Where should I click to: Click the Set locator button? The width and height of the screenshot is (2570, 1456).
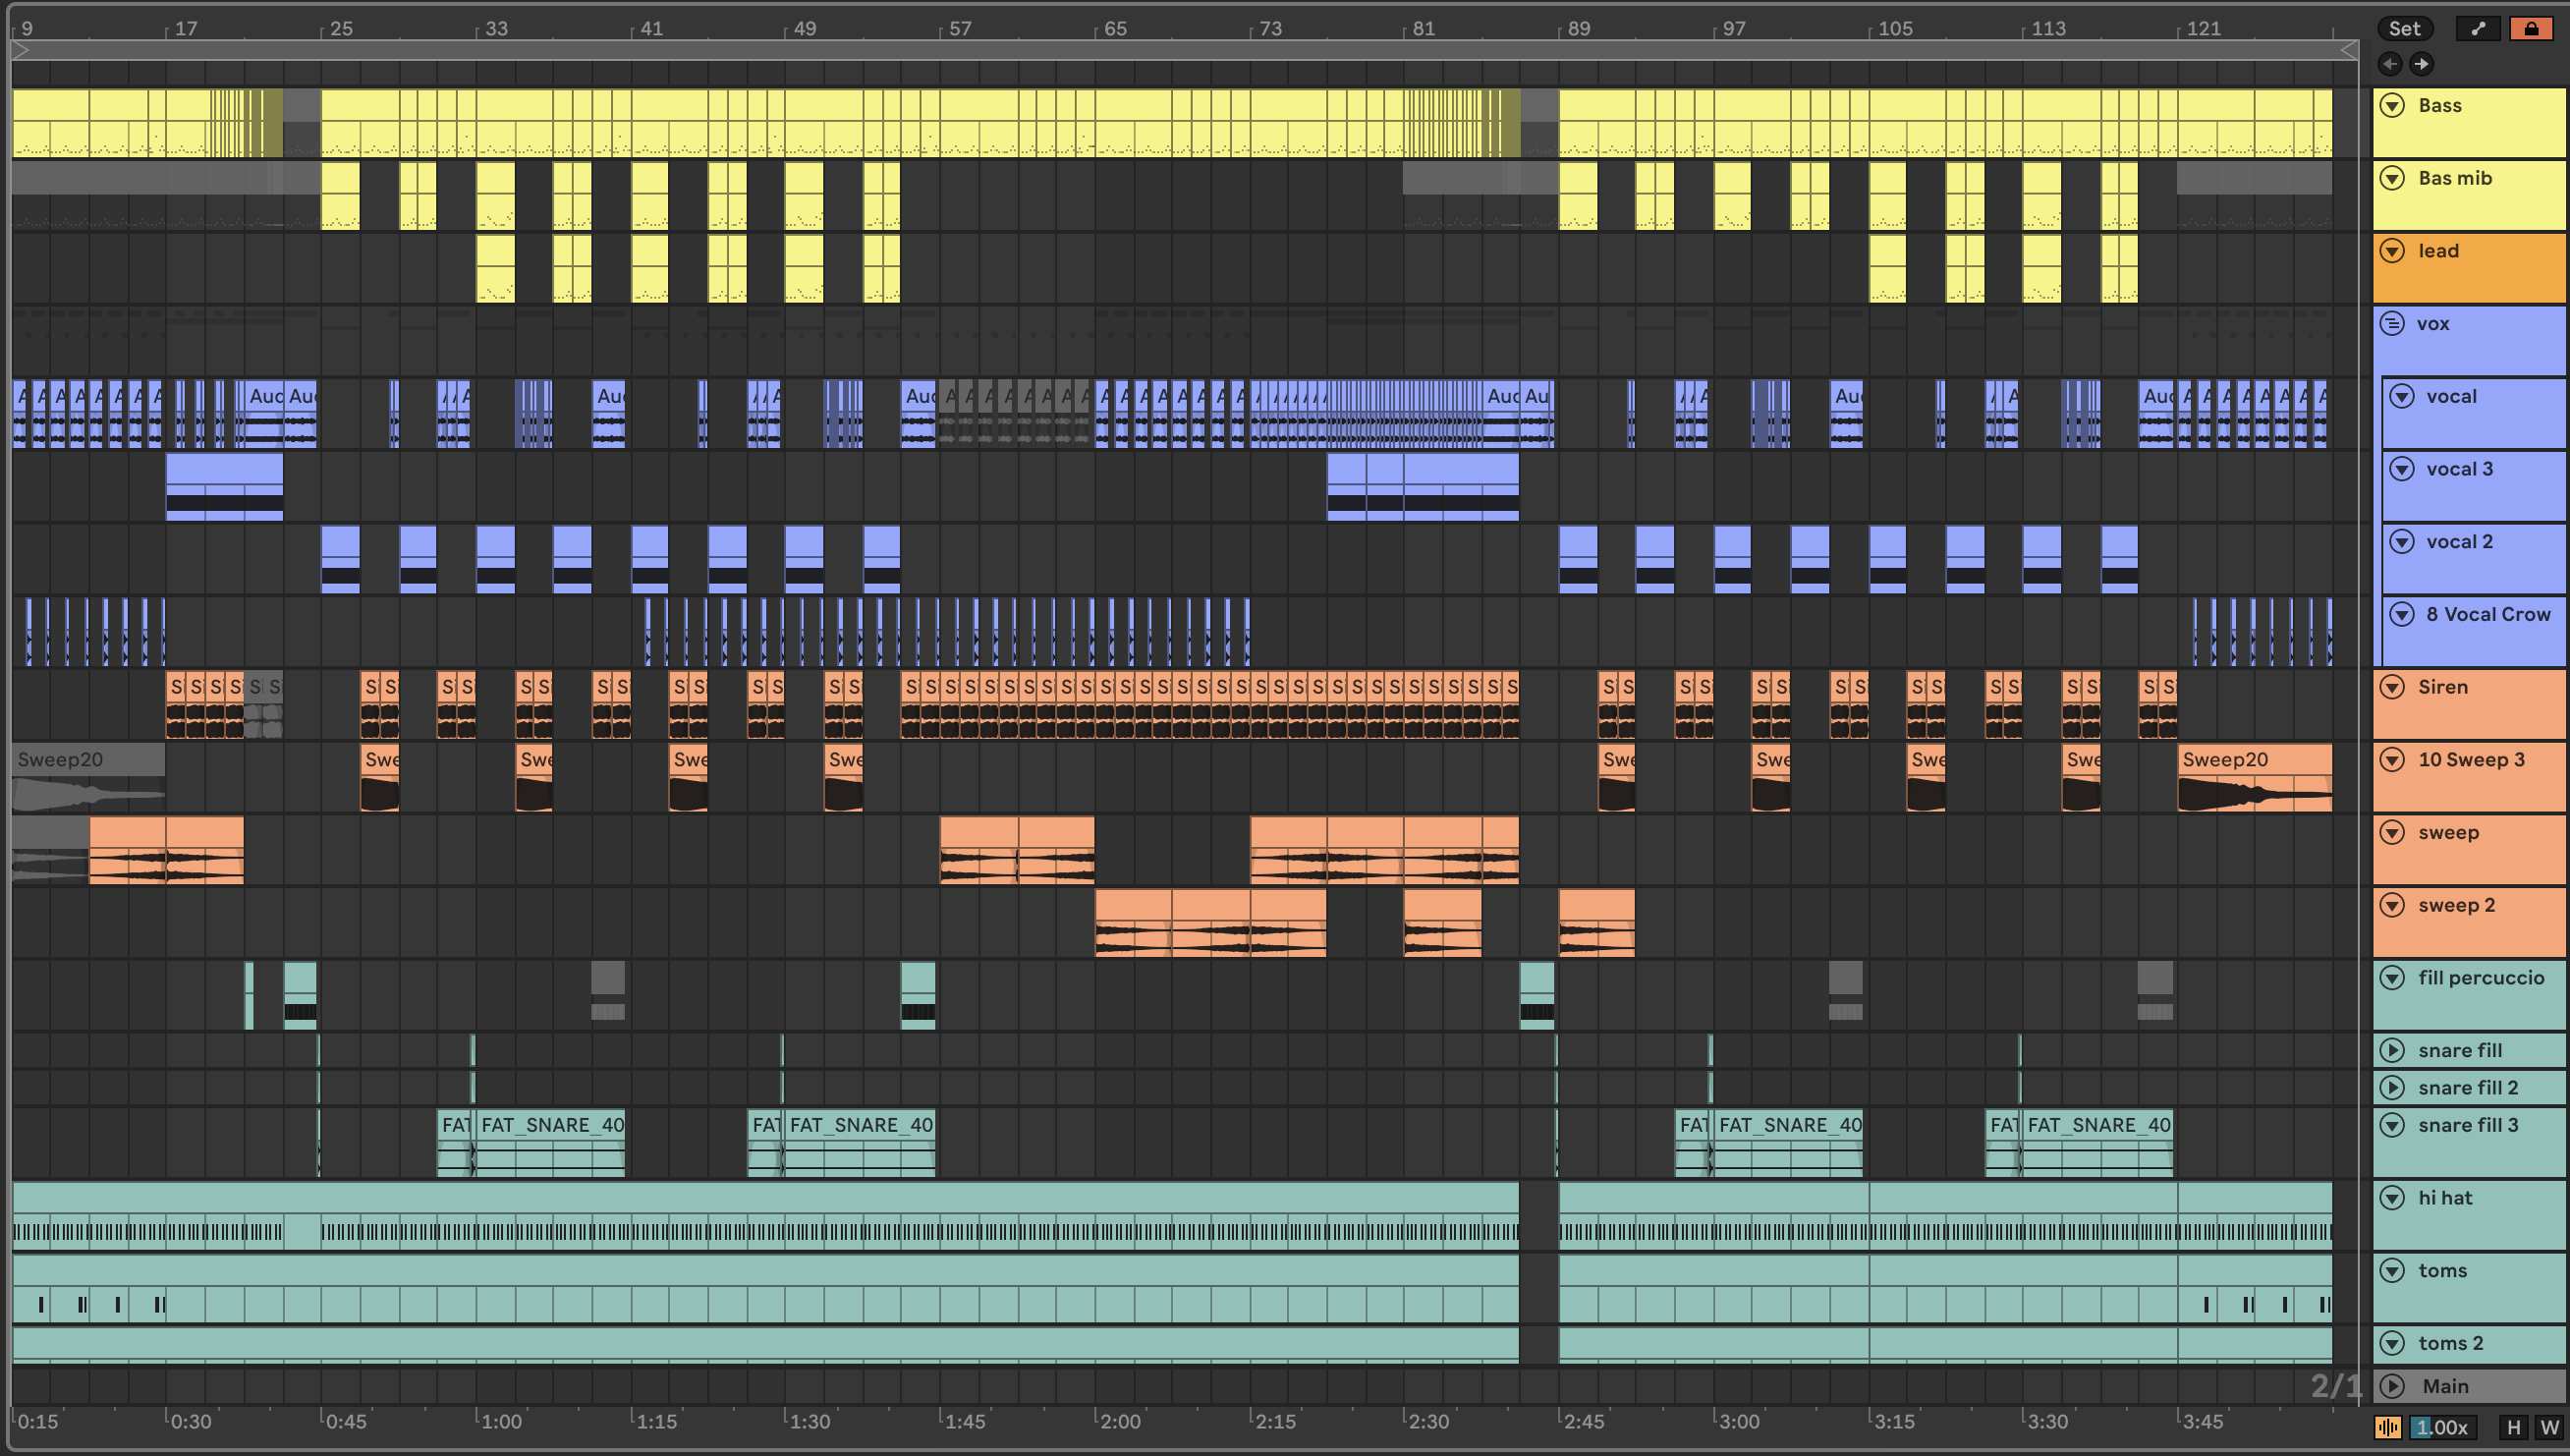coord(2404,28)
